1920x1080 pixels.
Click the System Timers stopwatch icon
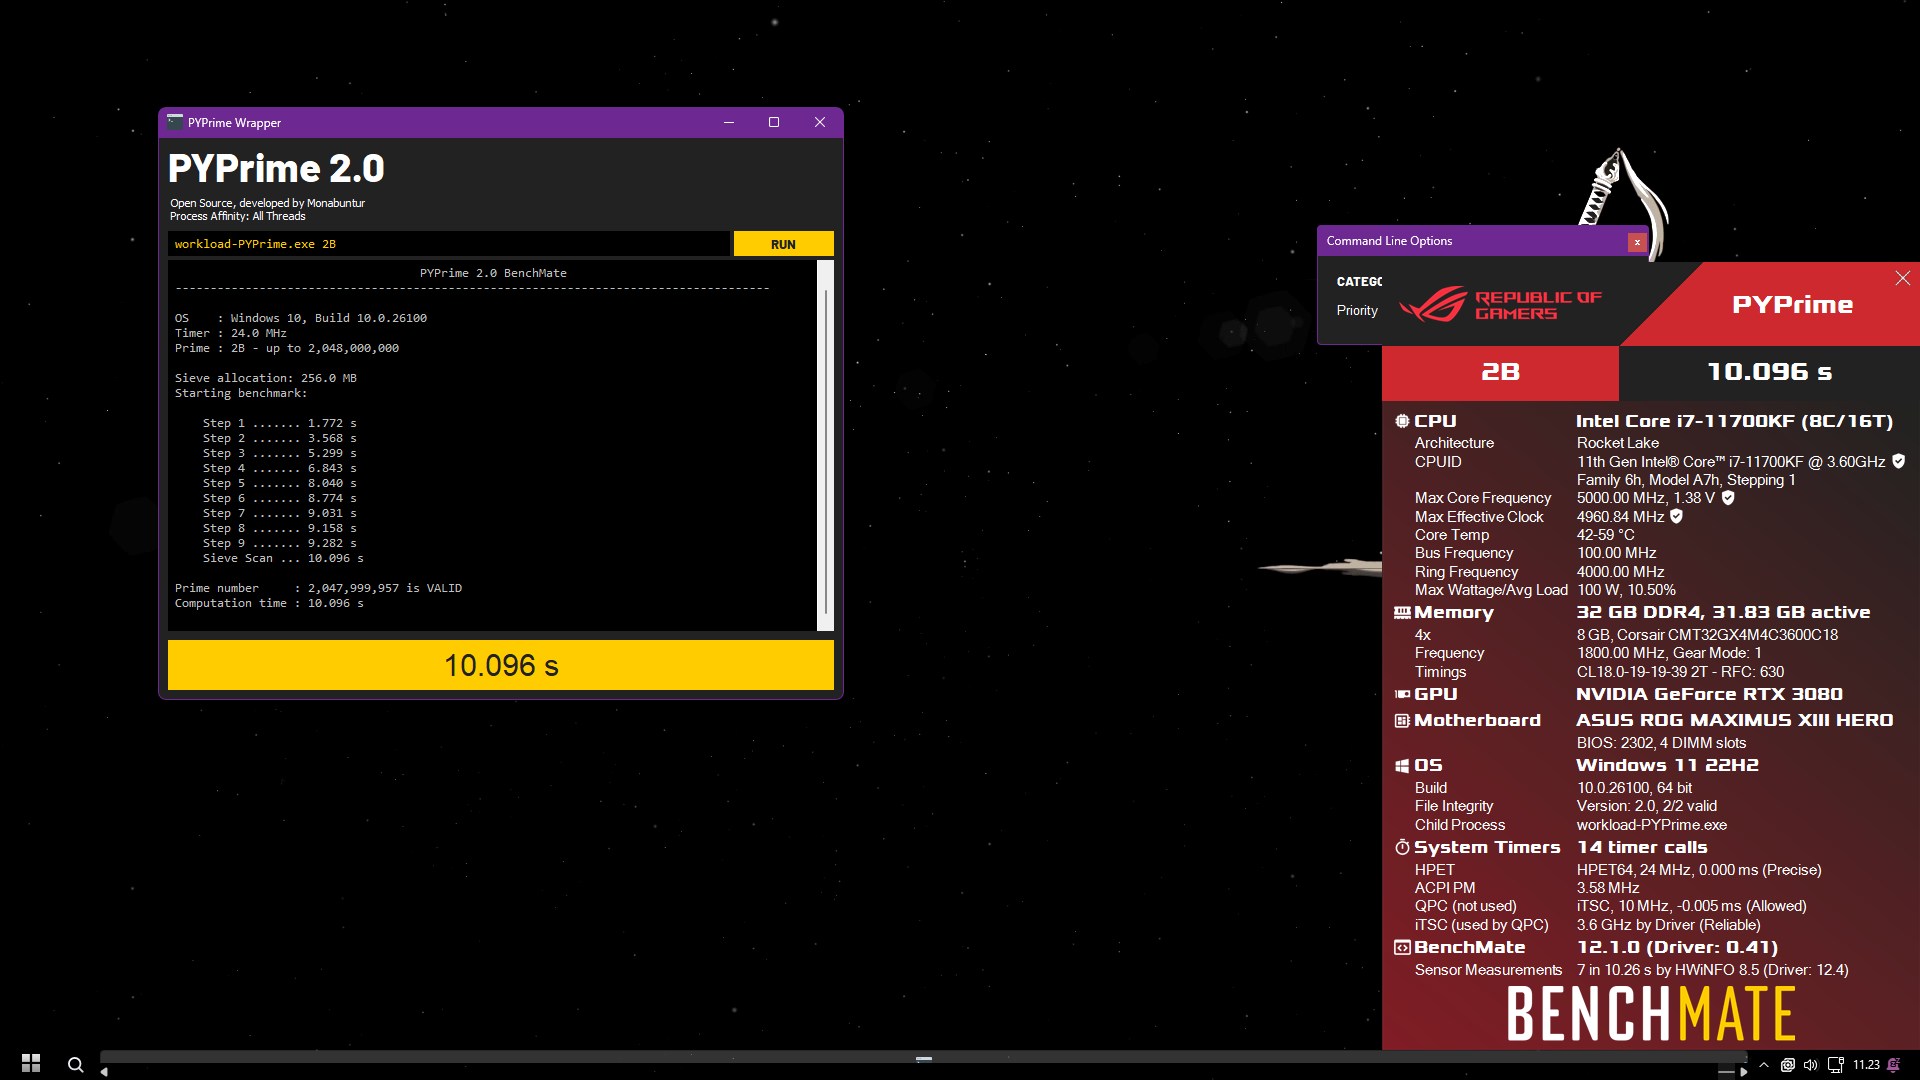click(1402, 847)
